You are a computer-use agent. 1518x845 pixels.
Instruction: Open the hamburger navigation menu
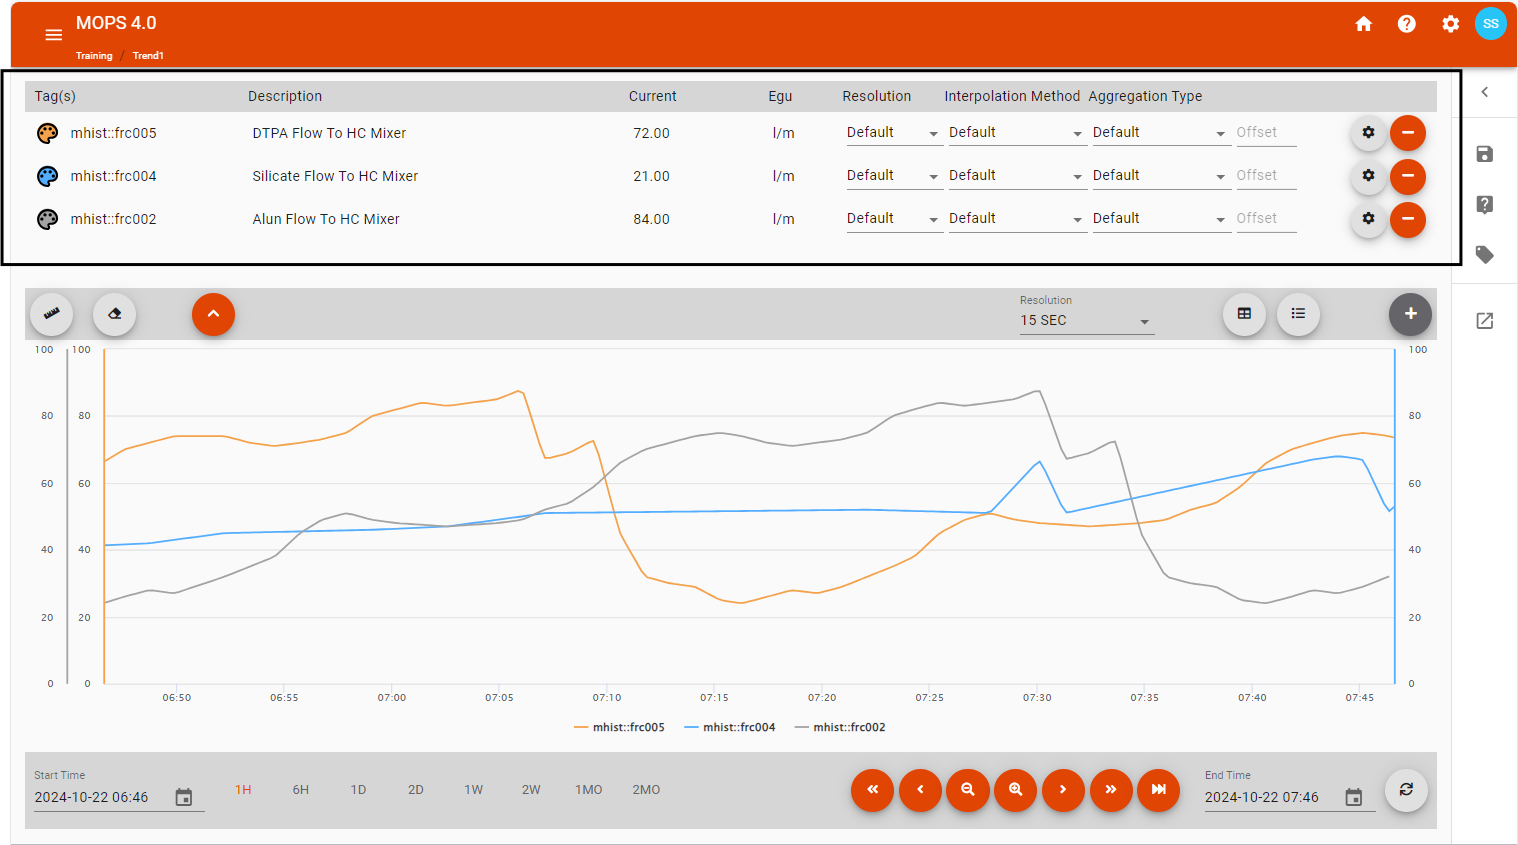[x=54, y=35]
